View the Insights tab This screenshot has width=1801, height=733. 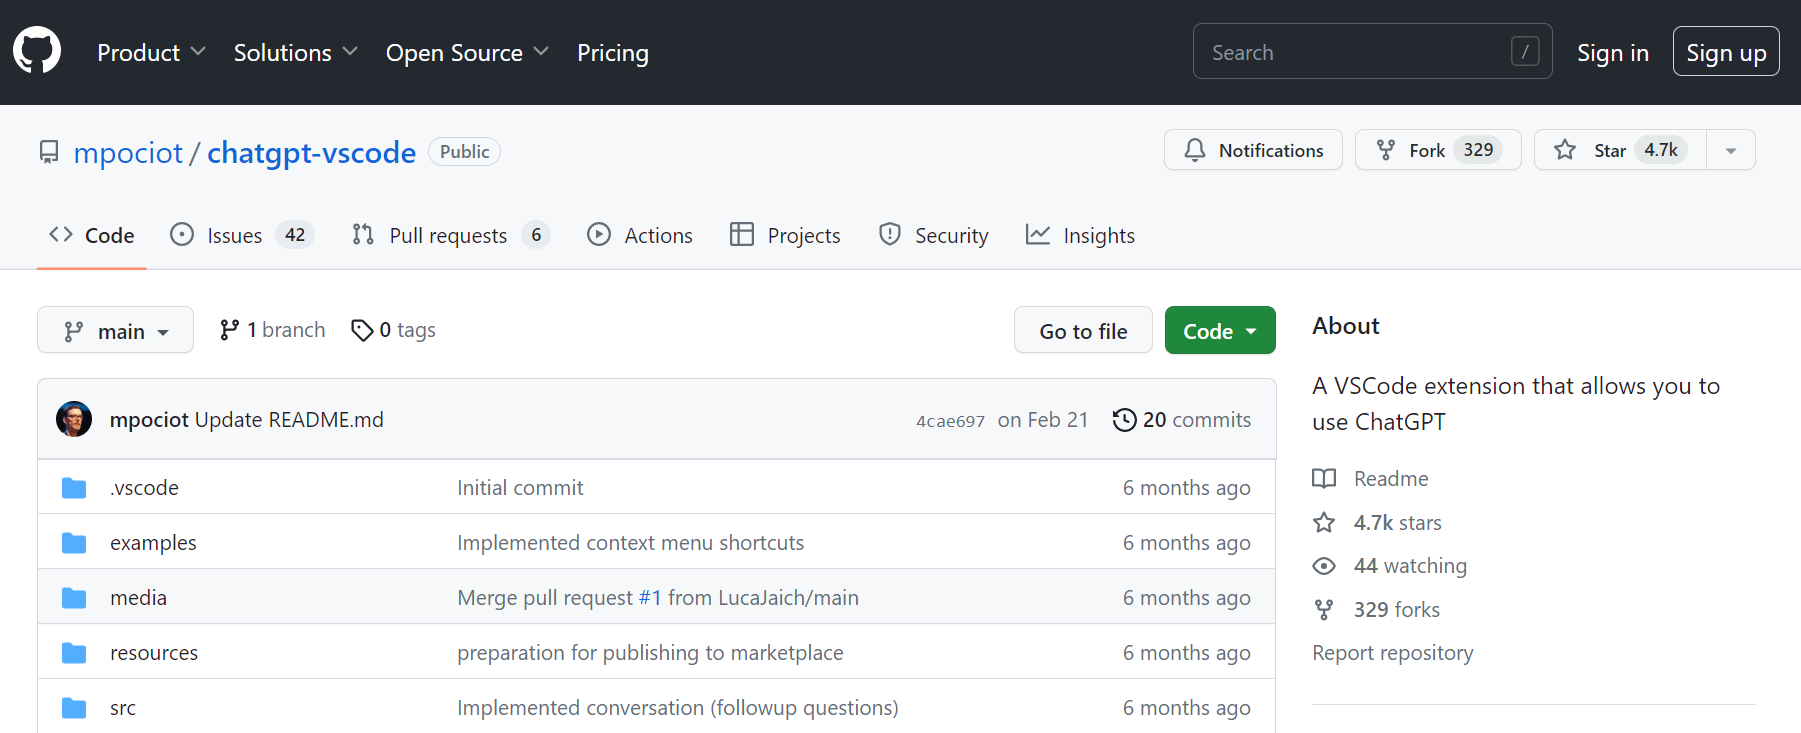(x=1080, y=236)
